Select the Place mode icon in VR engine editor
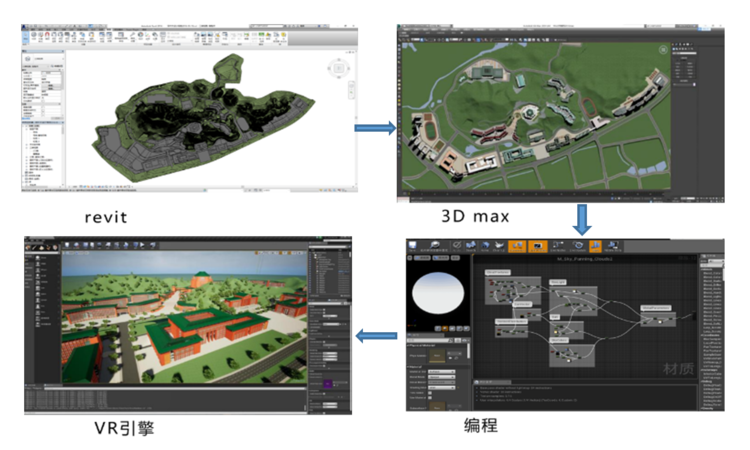Screen dimensions: 750x450 tap(28, 247)
